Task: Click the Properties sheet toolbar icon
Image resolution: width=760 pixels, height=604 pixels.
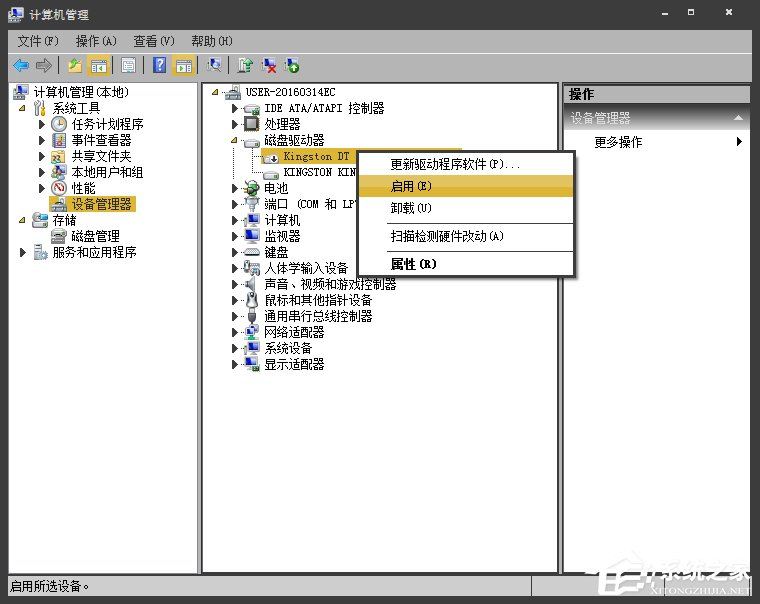Action: coord(128,65)
